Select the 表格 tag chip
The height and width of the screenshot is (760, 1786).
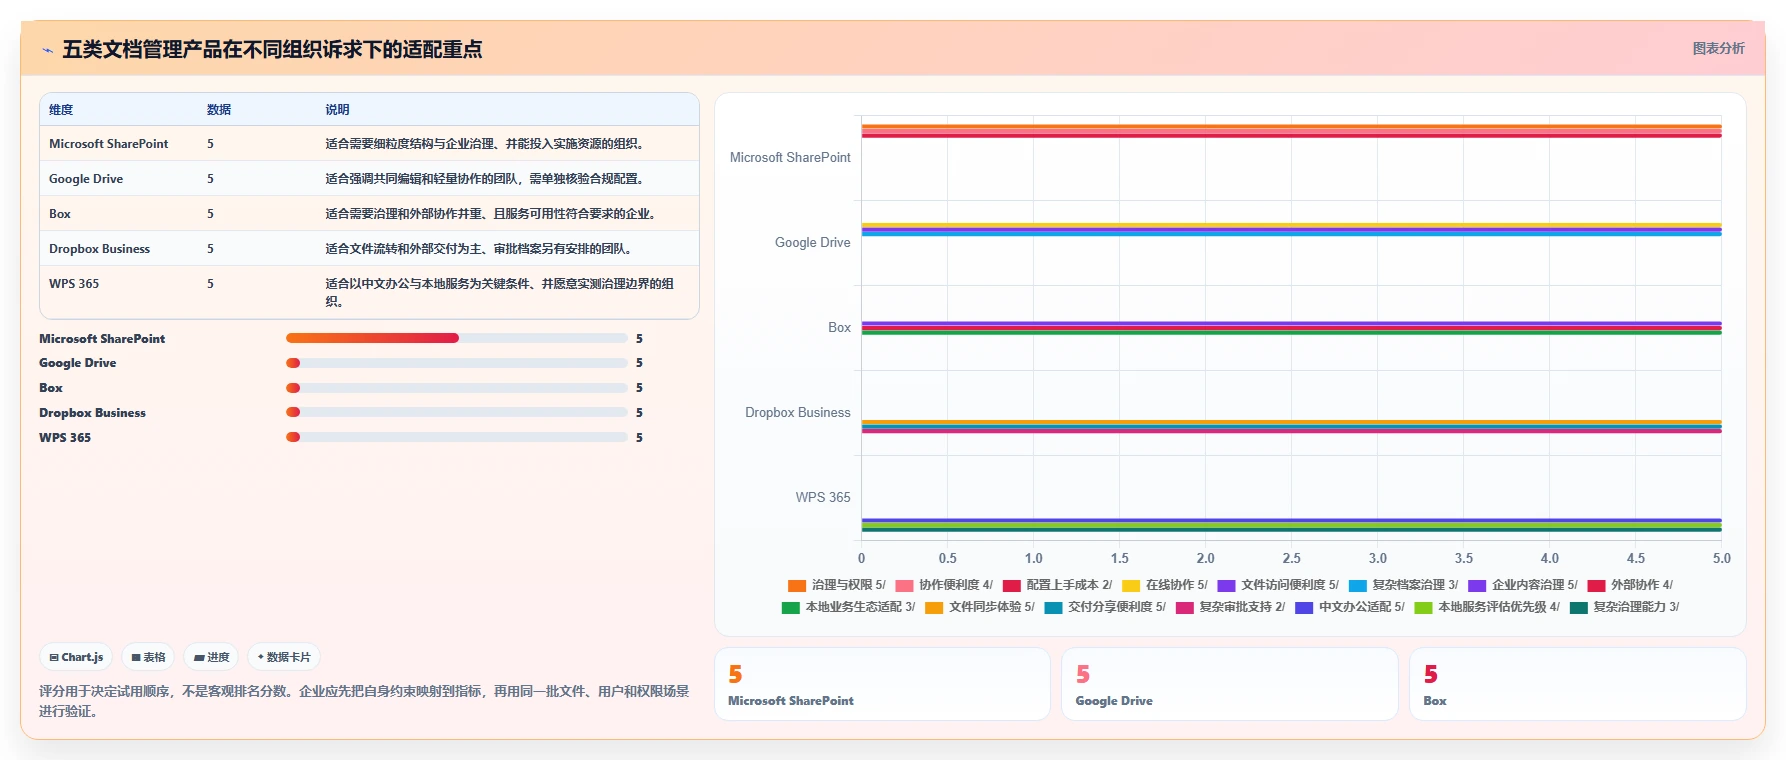tap(148, 657)
